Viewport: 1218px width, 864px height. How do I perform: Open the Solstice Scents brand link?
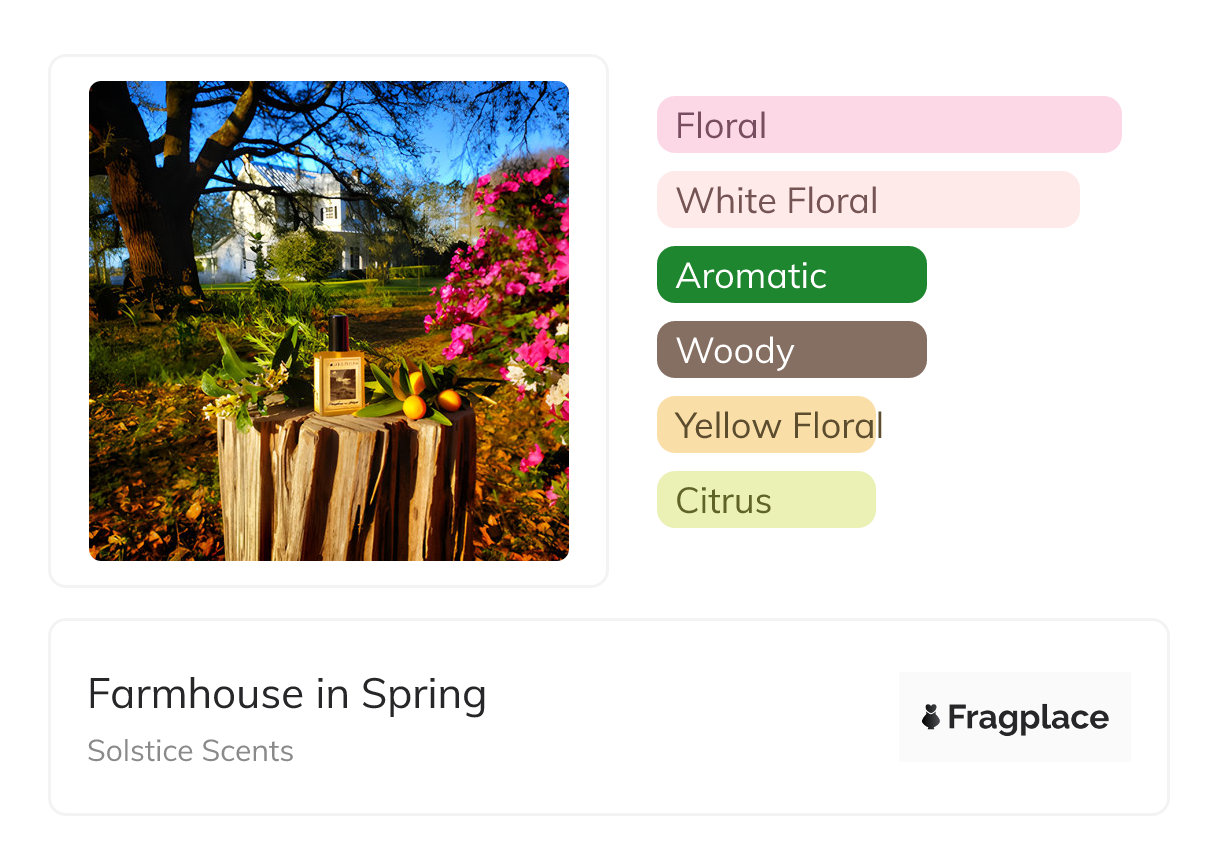(x=190, y=751)
